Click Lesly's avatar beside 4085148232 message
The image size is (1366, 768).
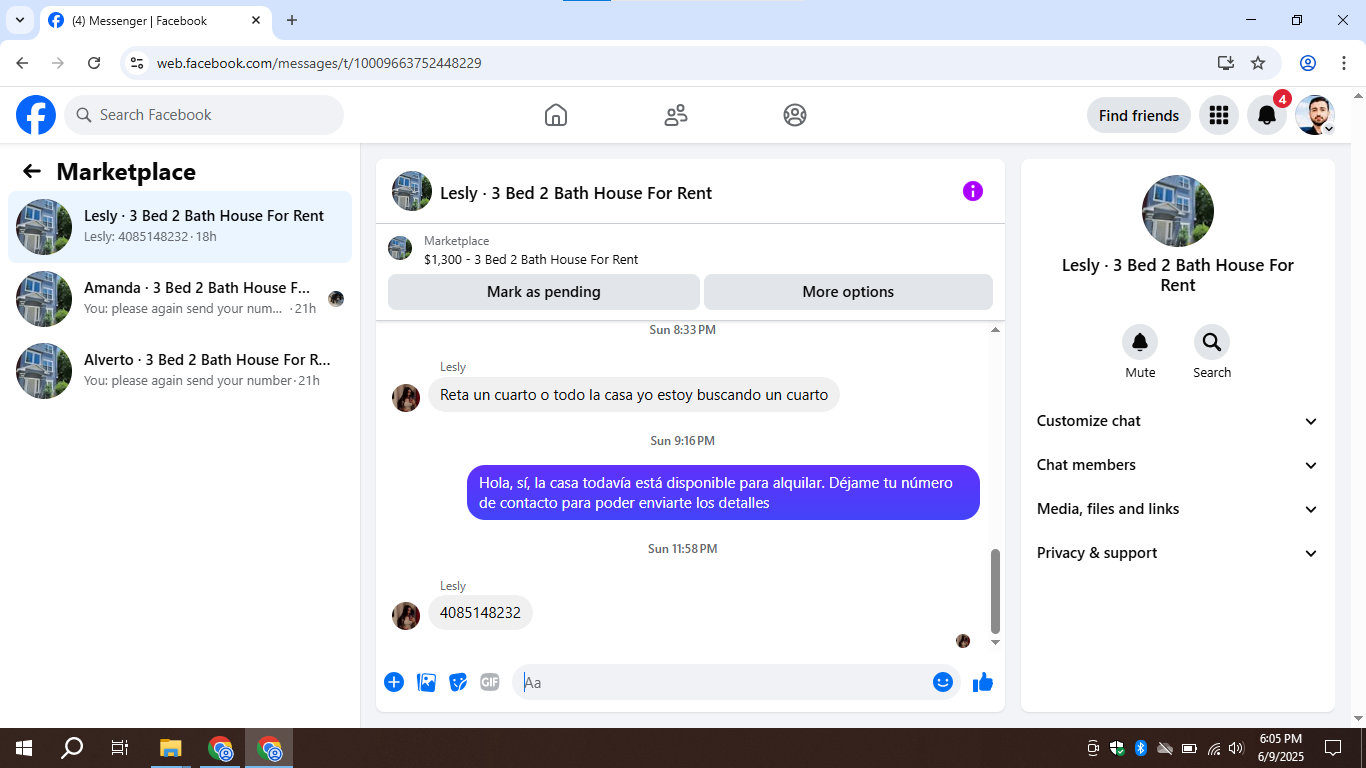click(406, 616)
